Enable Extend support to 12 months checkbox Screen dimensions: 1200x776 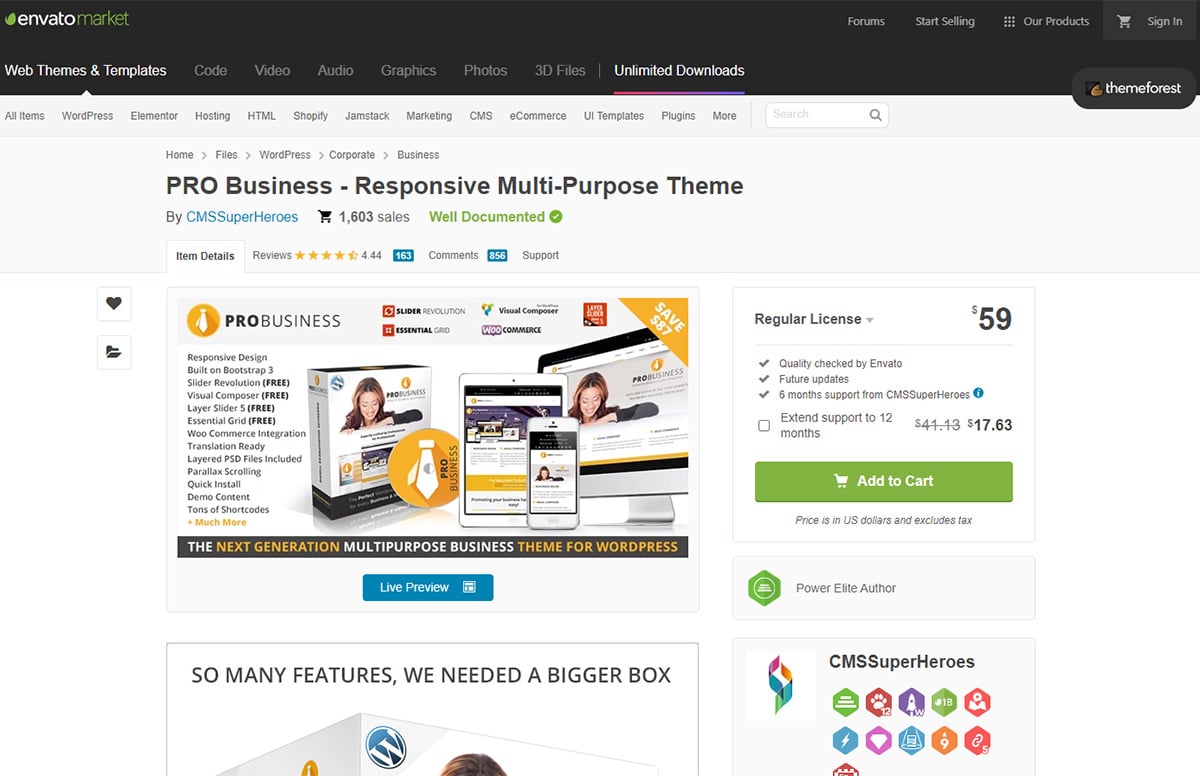[x=764, y=425]
